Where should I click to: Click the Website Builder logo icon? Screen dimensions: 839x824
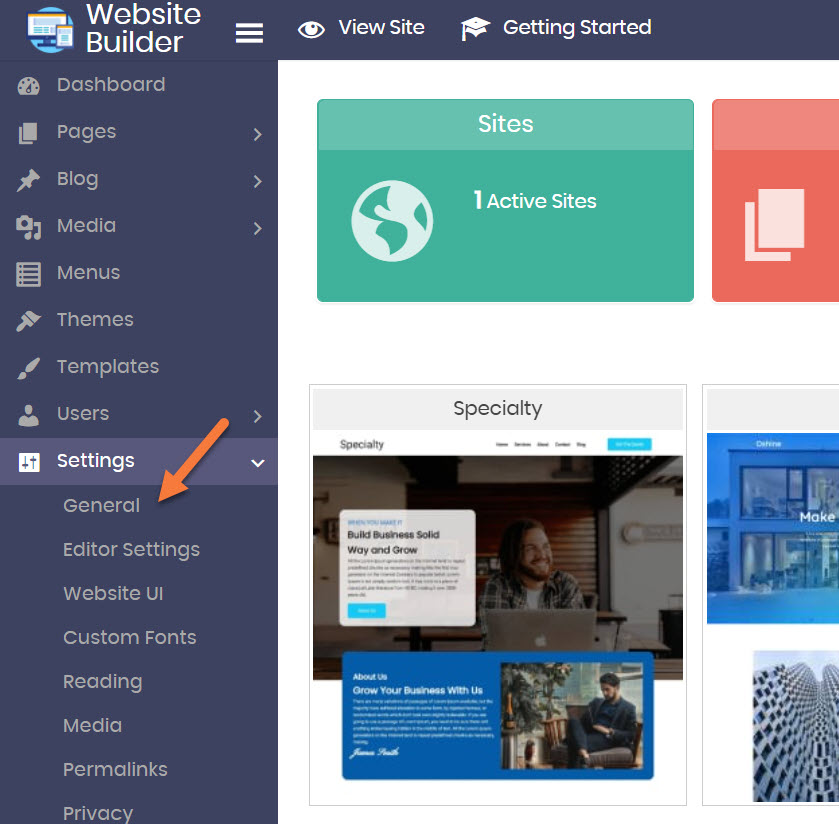tap(50, 30)
